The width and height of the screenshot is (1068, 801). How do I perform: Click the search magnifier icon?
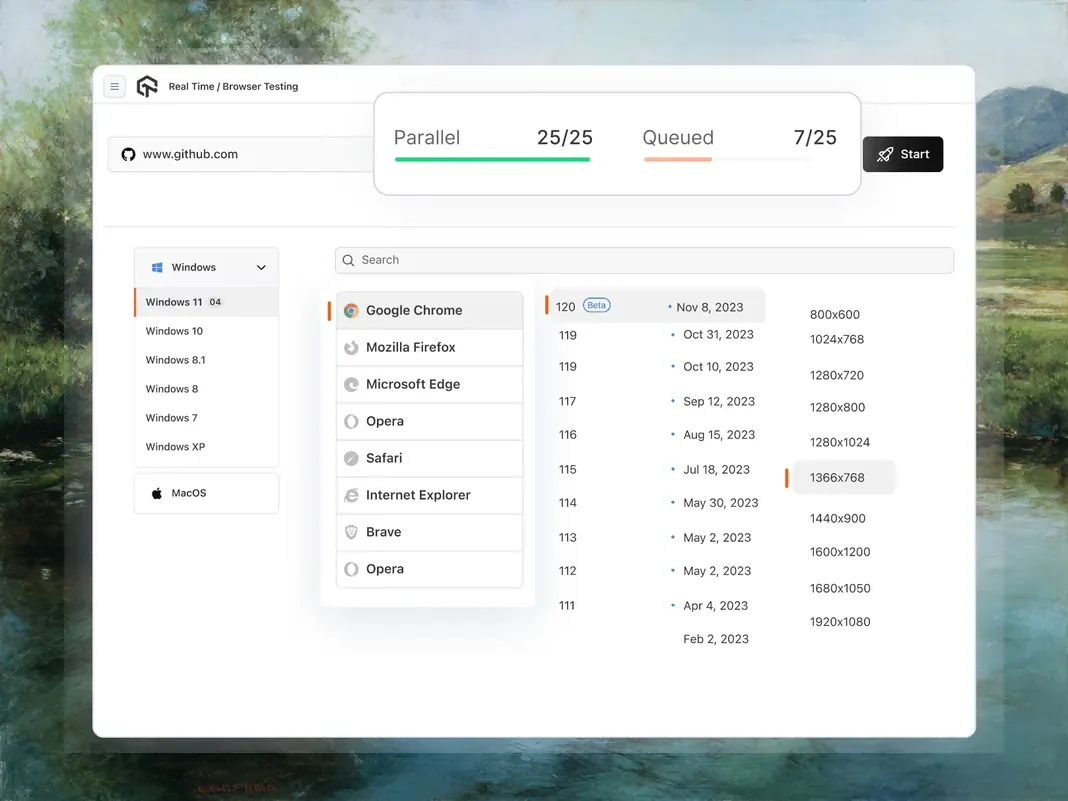click(x=348, y=260)
